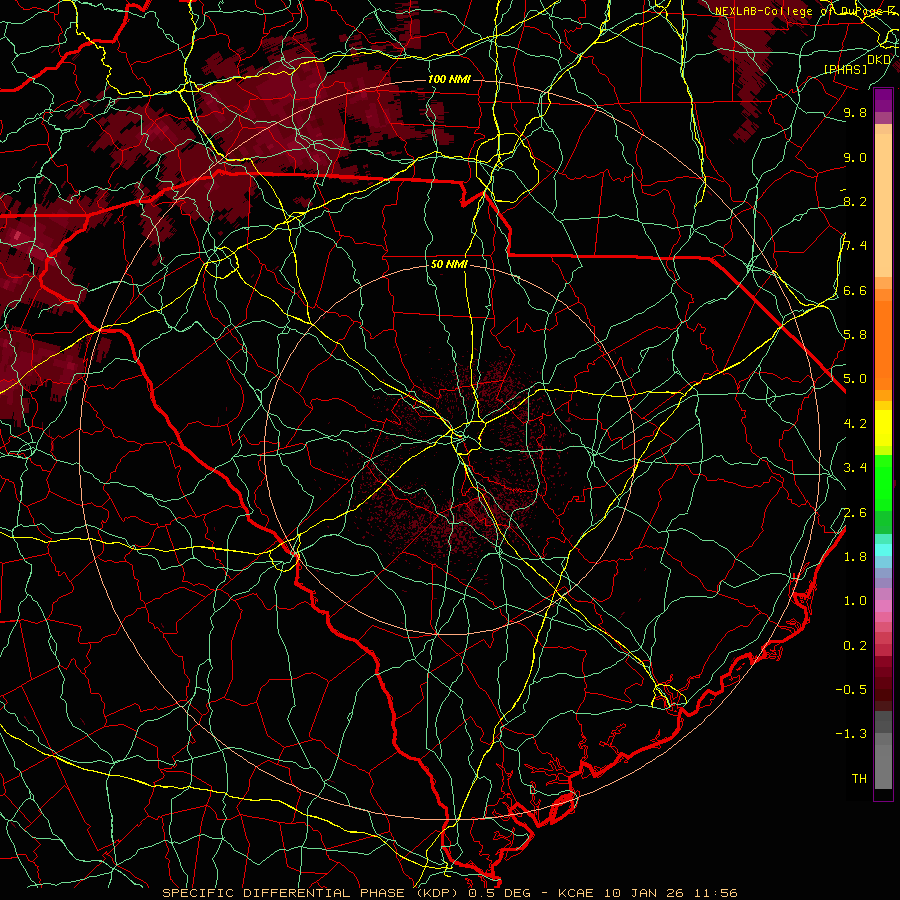Click the -1.3 legend value
The image size is (900, 900).
(851, 734)
